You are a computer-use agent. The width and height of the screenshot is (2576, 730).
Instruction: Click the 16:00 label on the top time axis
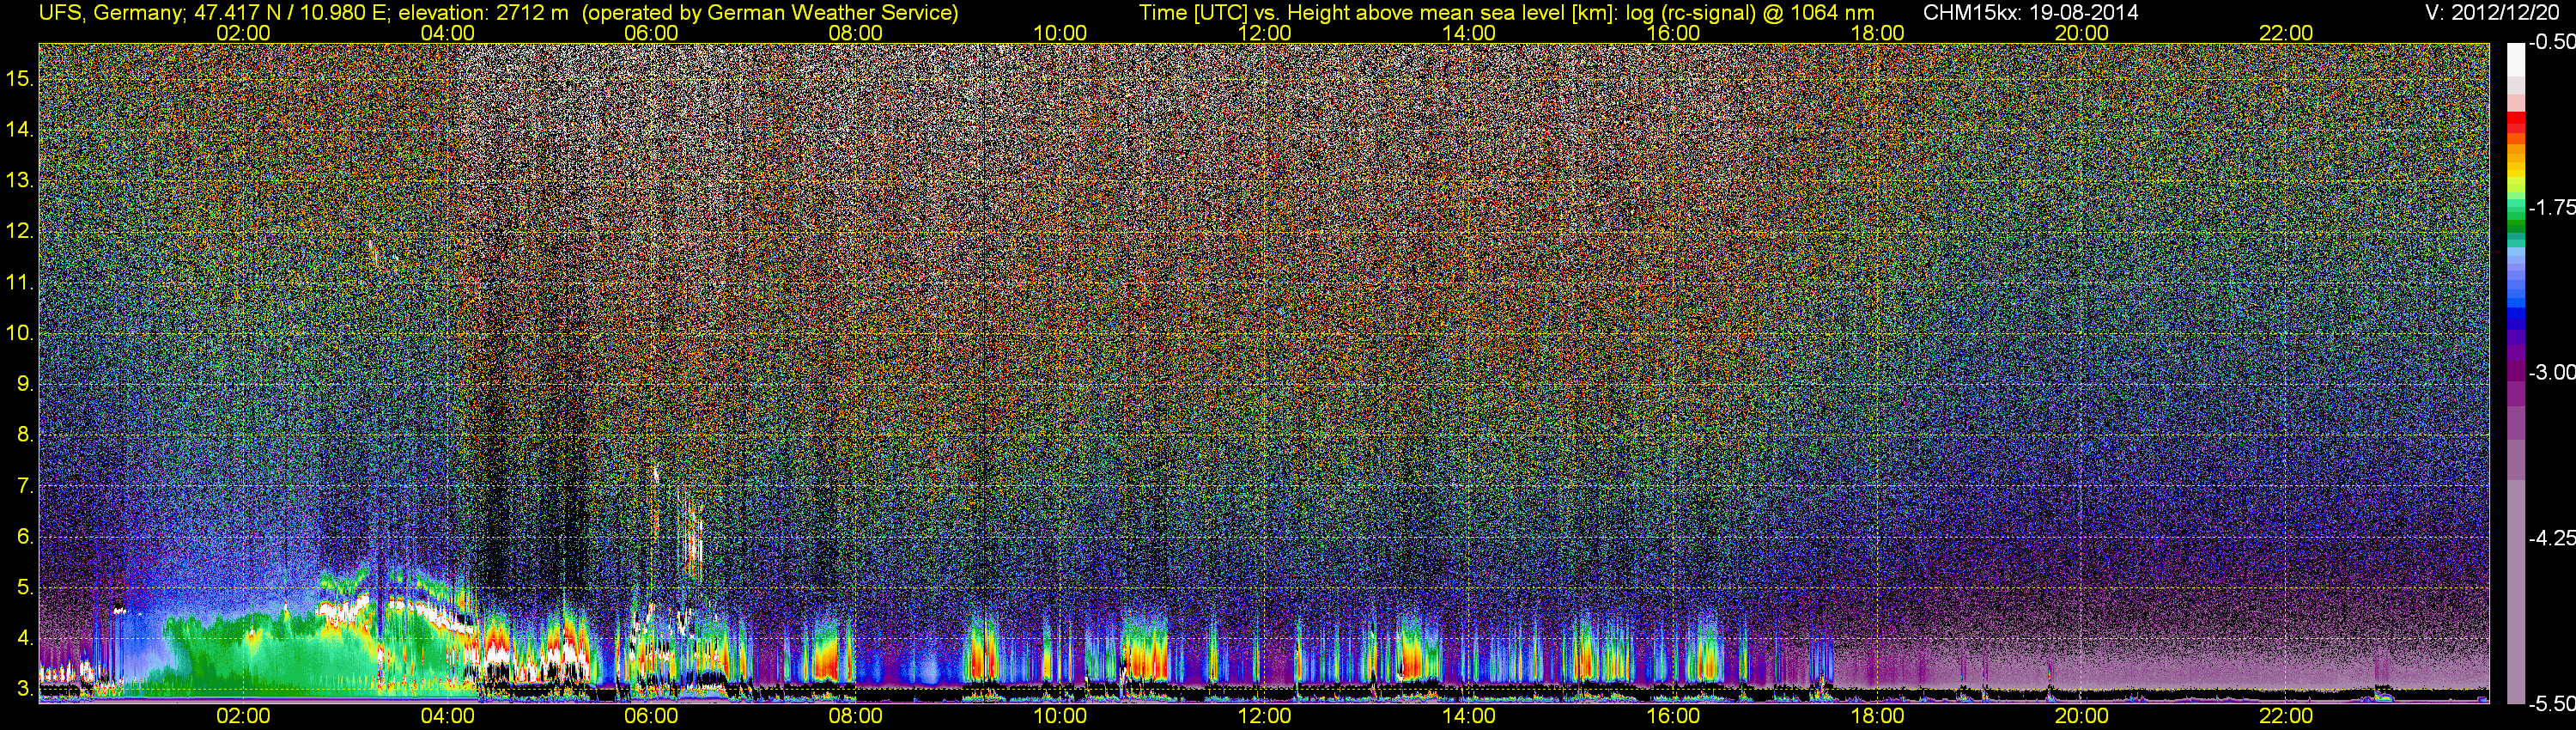[x=1673, y=33]
